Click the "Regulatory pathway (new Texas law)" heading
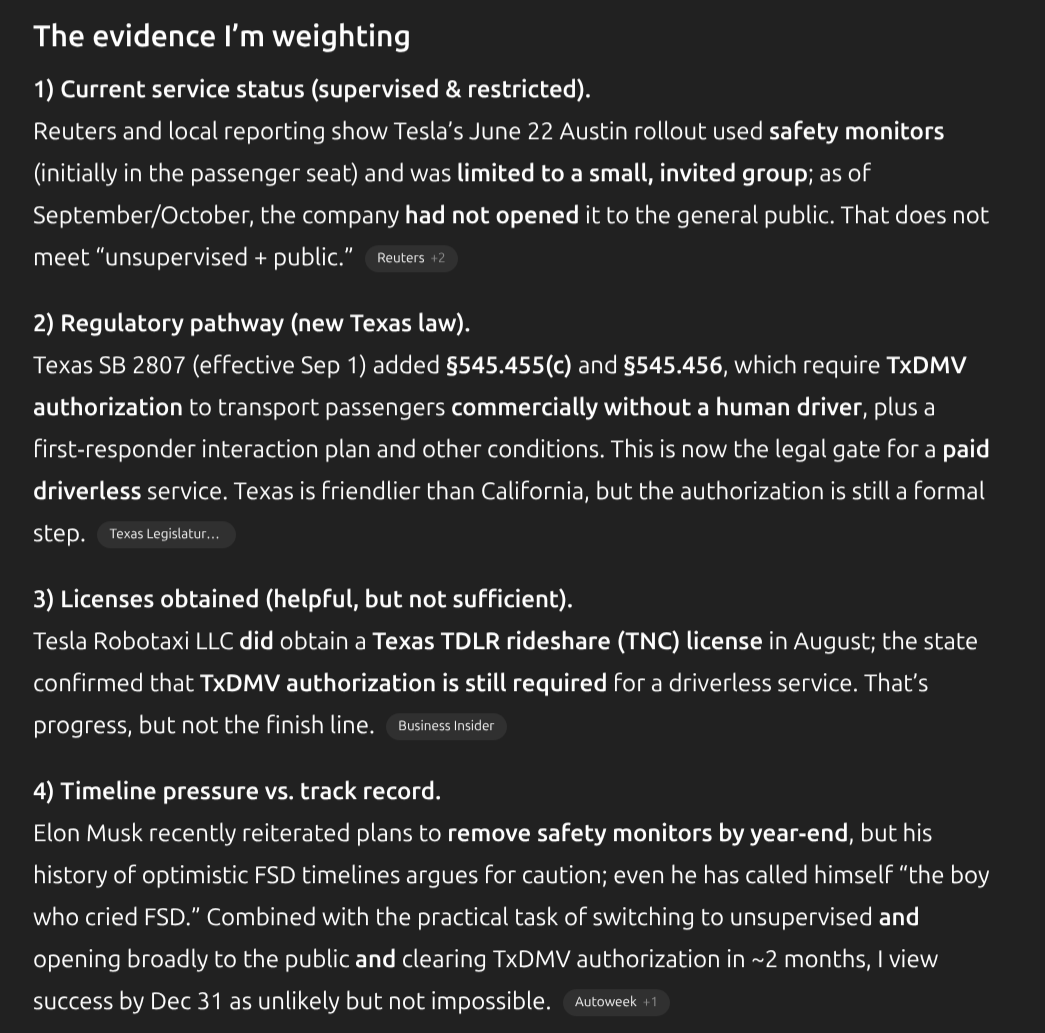Image resolution: width=1045 pixels, height=1033 pixels. click(251, 323)
